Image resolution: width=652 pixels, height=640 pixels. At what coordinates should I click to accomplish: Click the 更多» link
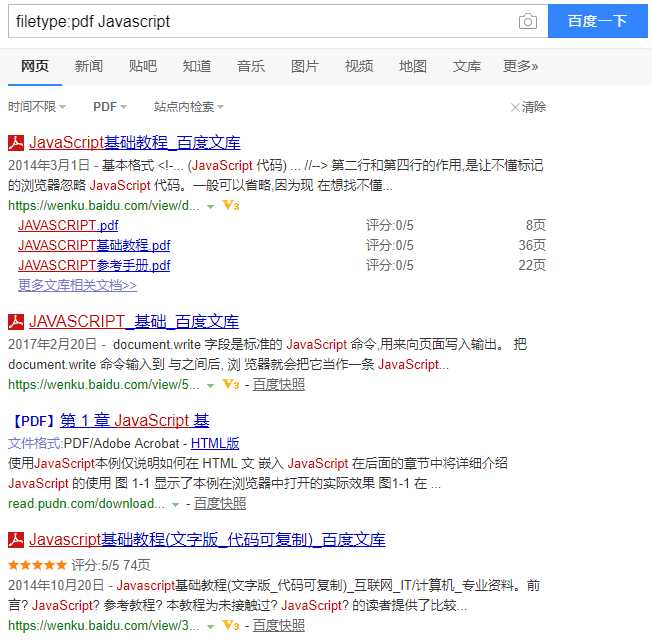click(x=521, y=66)
